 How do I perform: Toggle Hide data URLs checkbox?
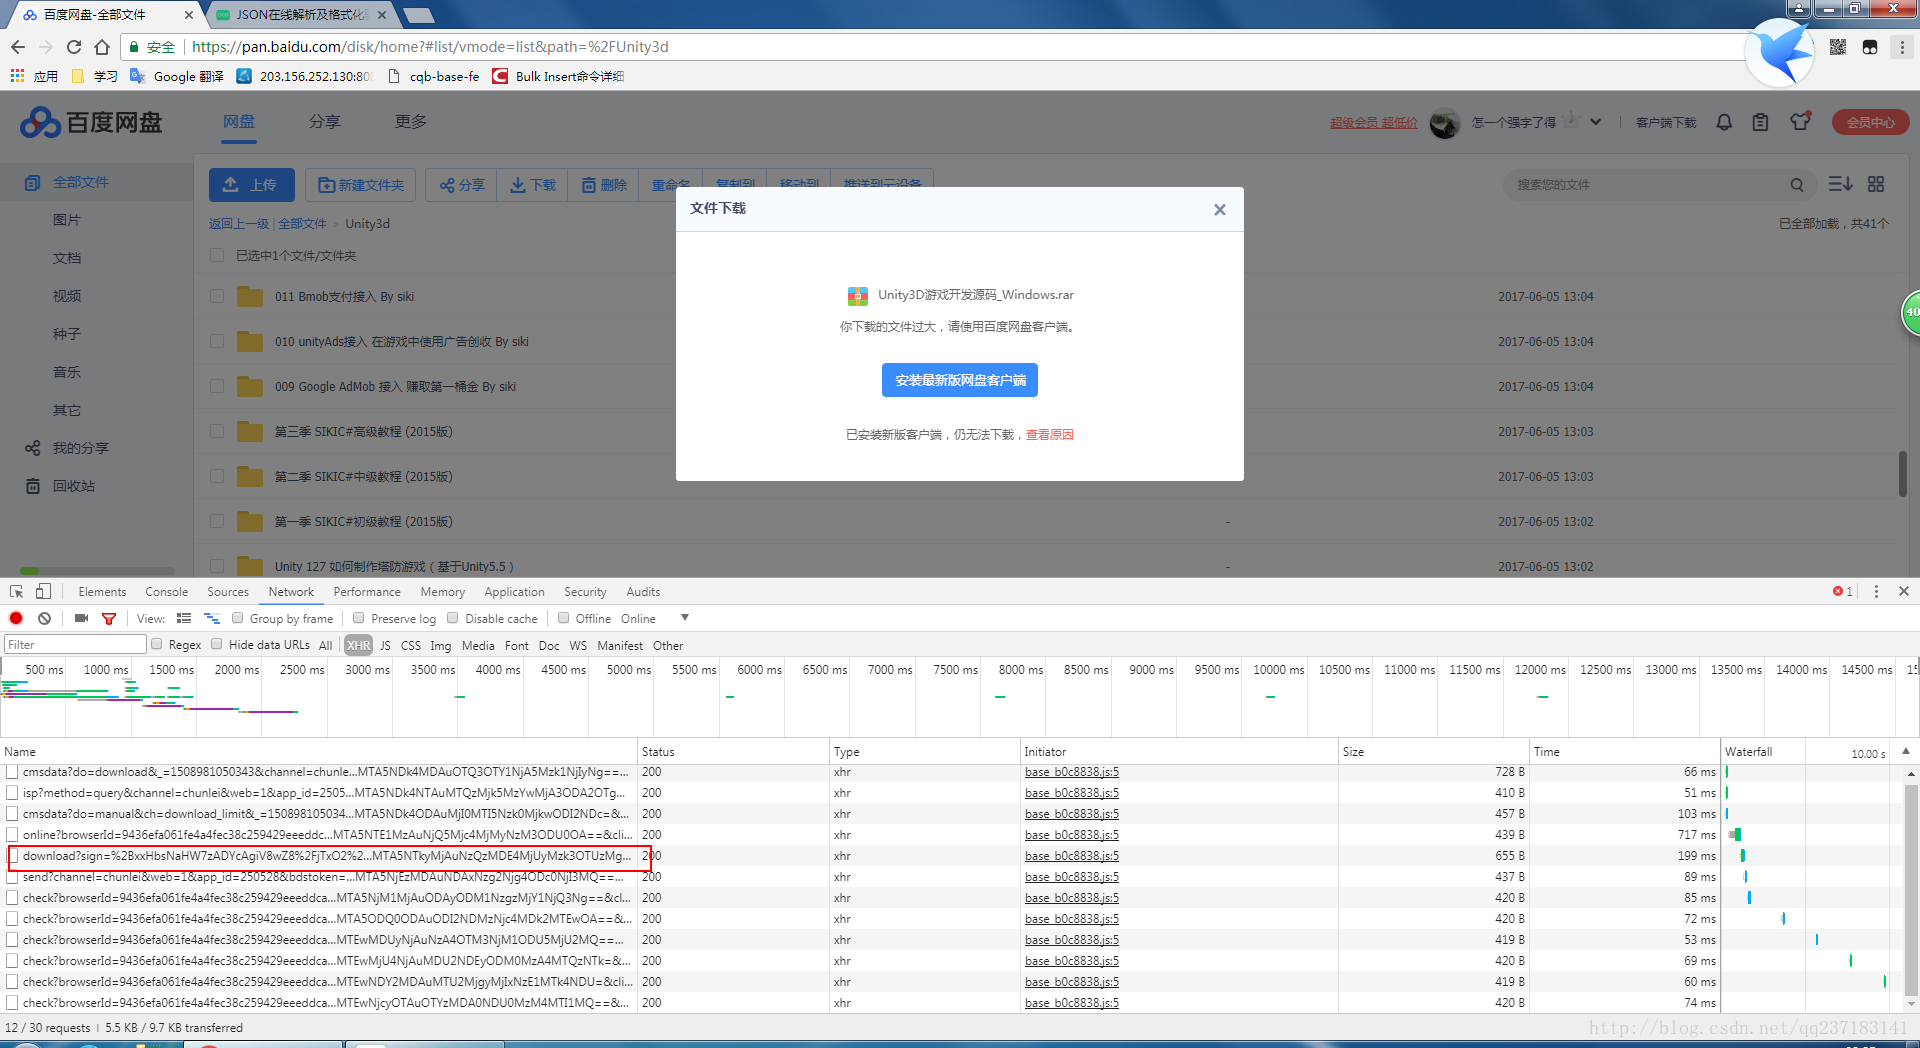pos(217,644)
